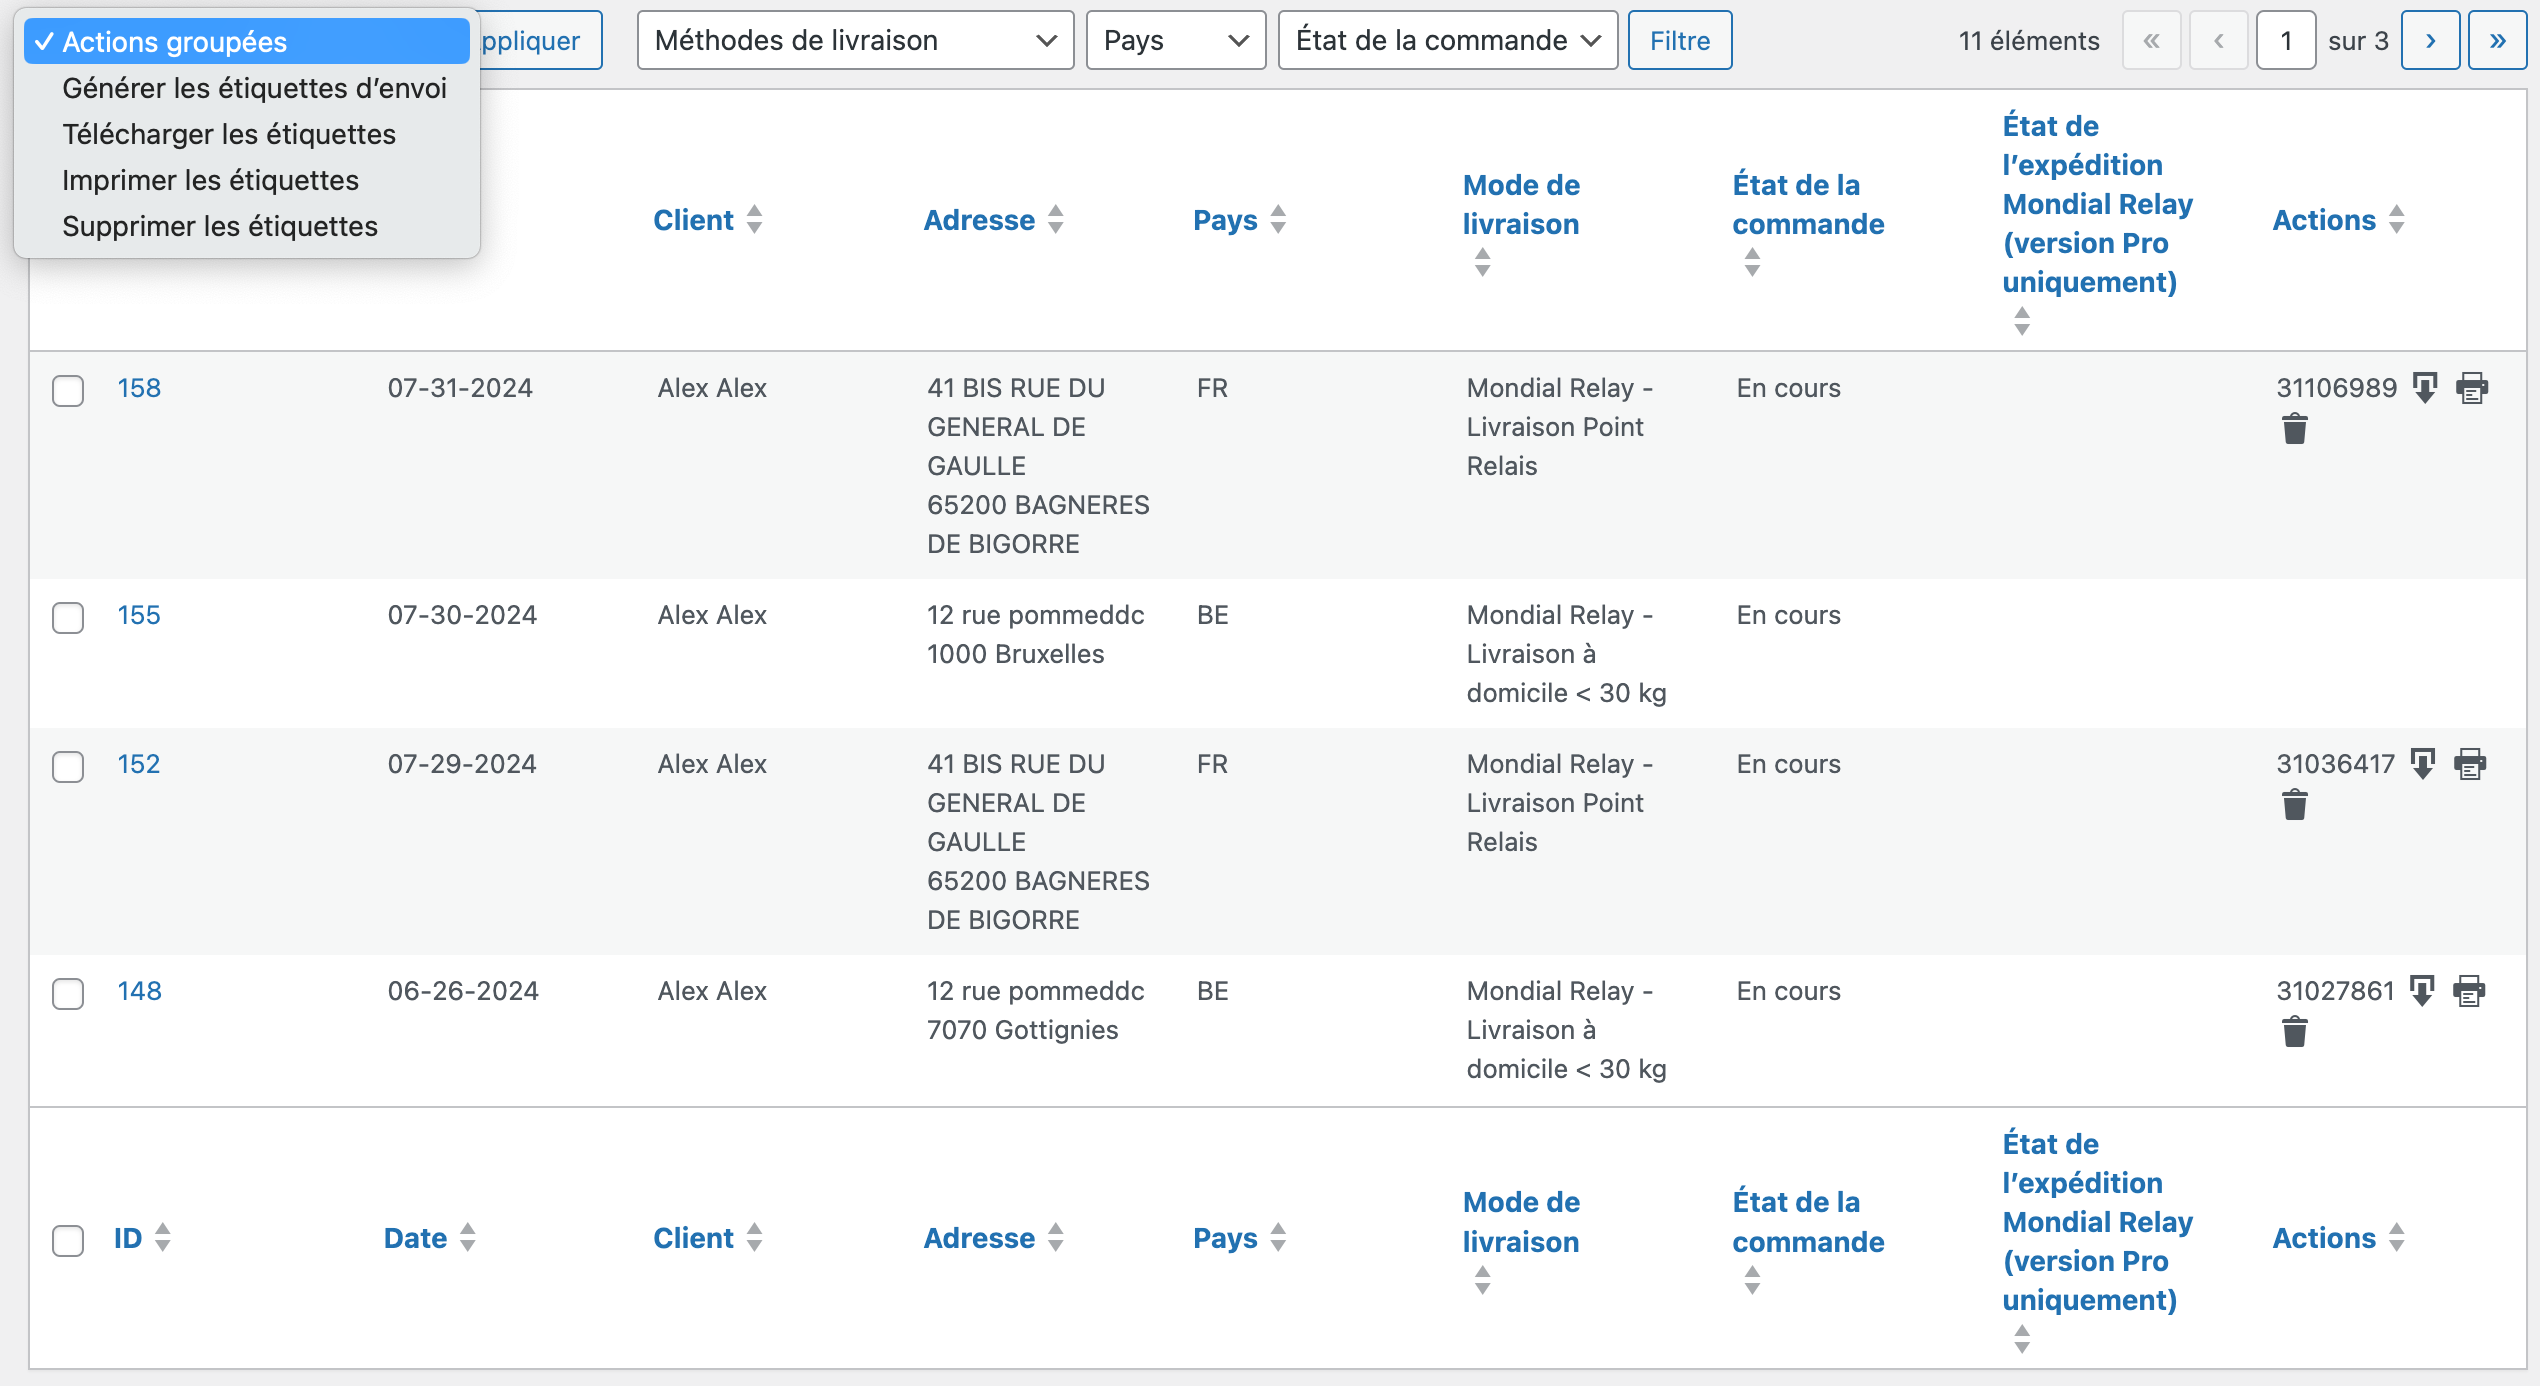This screenshot has width=2540, height=1386.
Task: Select Supprimer les étiquettes menu entry
Action: coord(220,226)
